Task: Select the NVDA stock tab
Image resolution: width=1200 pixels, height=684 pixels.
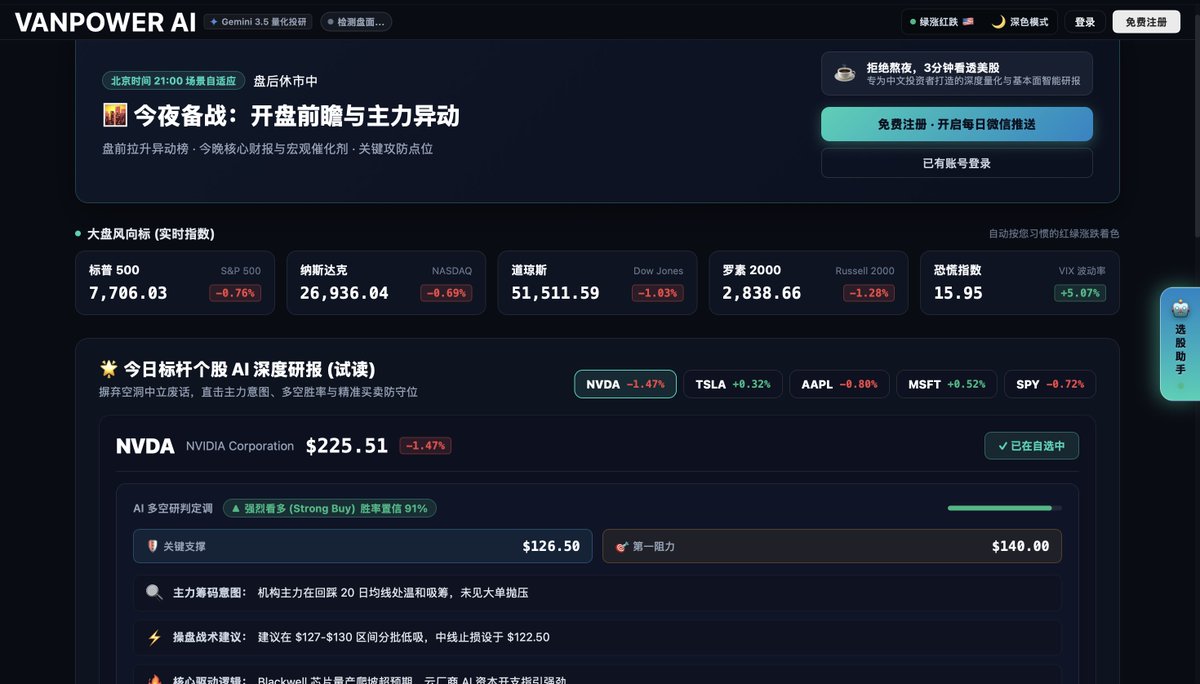Action: tap(625, 384)
